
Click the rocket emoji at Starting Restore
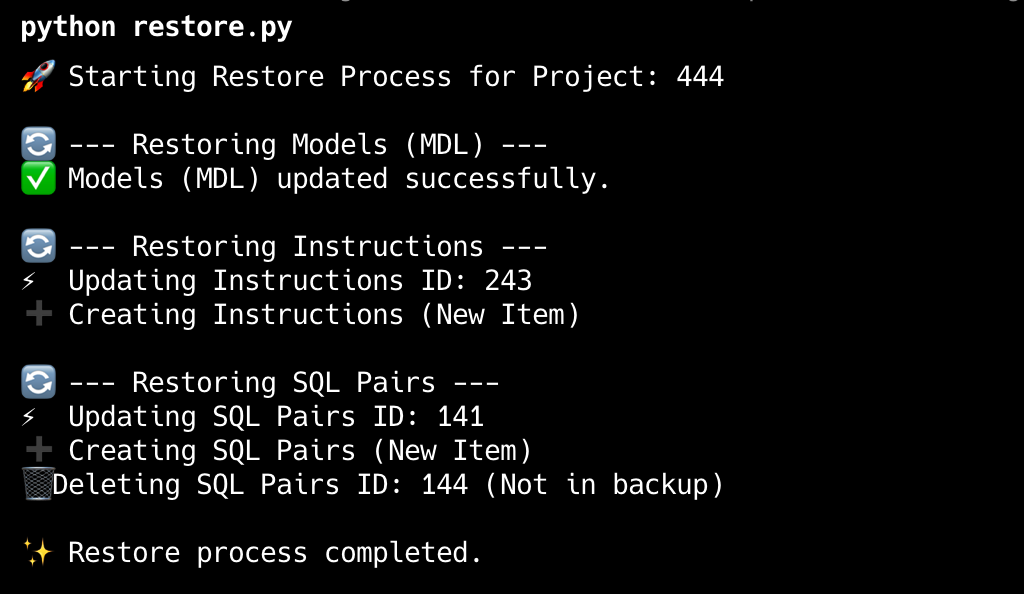coord(37,77)
